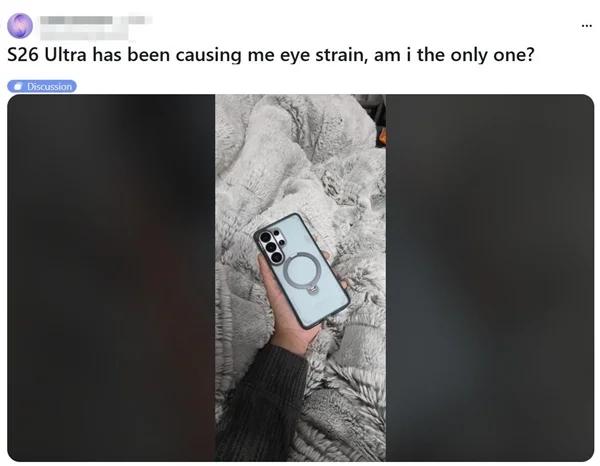Open the post titled S26 Ultra eye strain
This screenshot has height=466, width=600.
pyautogui.click(x=271, y=55)
